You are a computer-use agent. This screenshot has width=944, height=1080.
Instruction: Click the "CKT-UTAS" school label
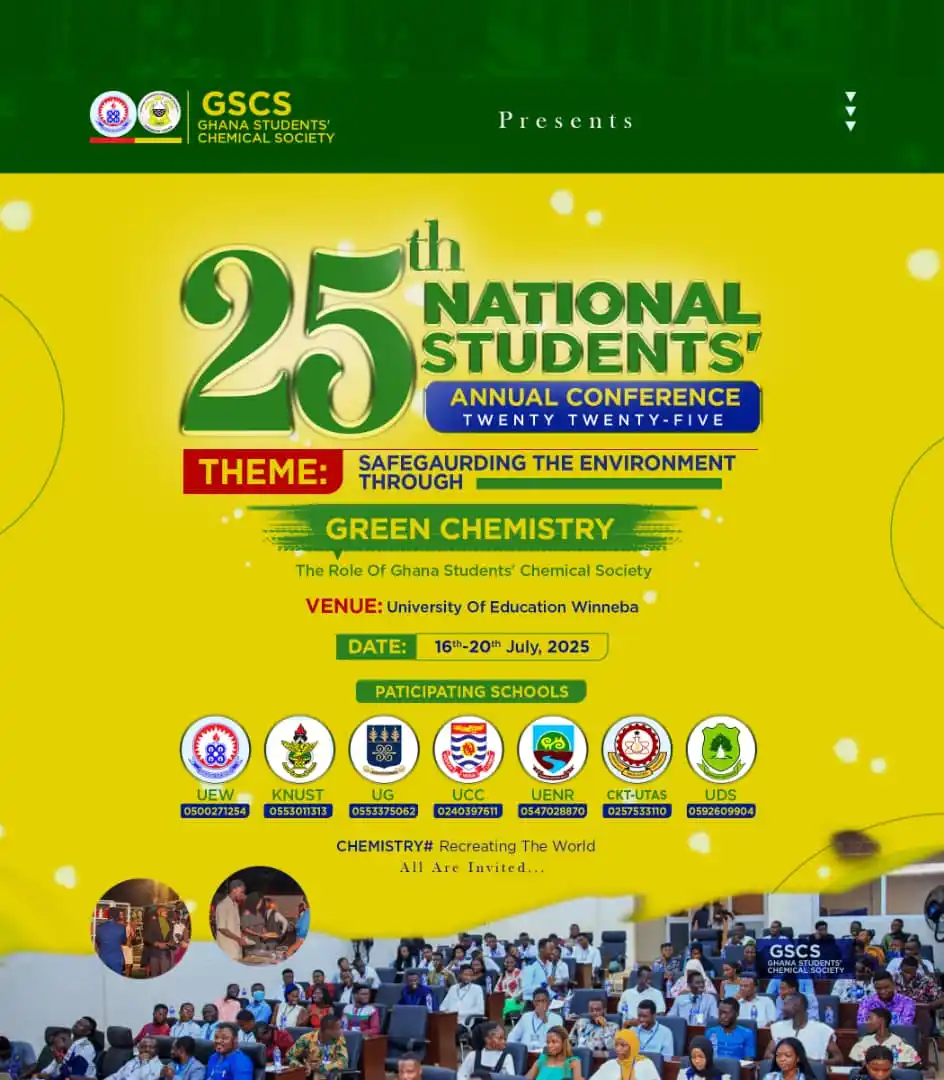pyautogui.click(x=637, y=794)
